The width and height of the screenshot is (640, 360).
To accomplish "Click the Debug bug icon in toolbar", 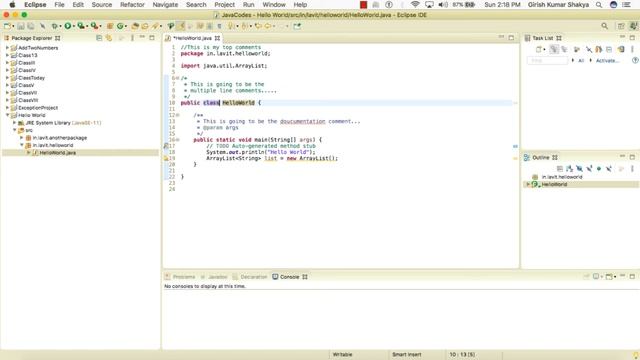I will [54, 26].
